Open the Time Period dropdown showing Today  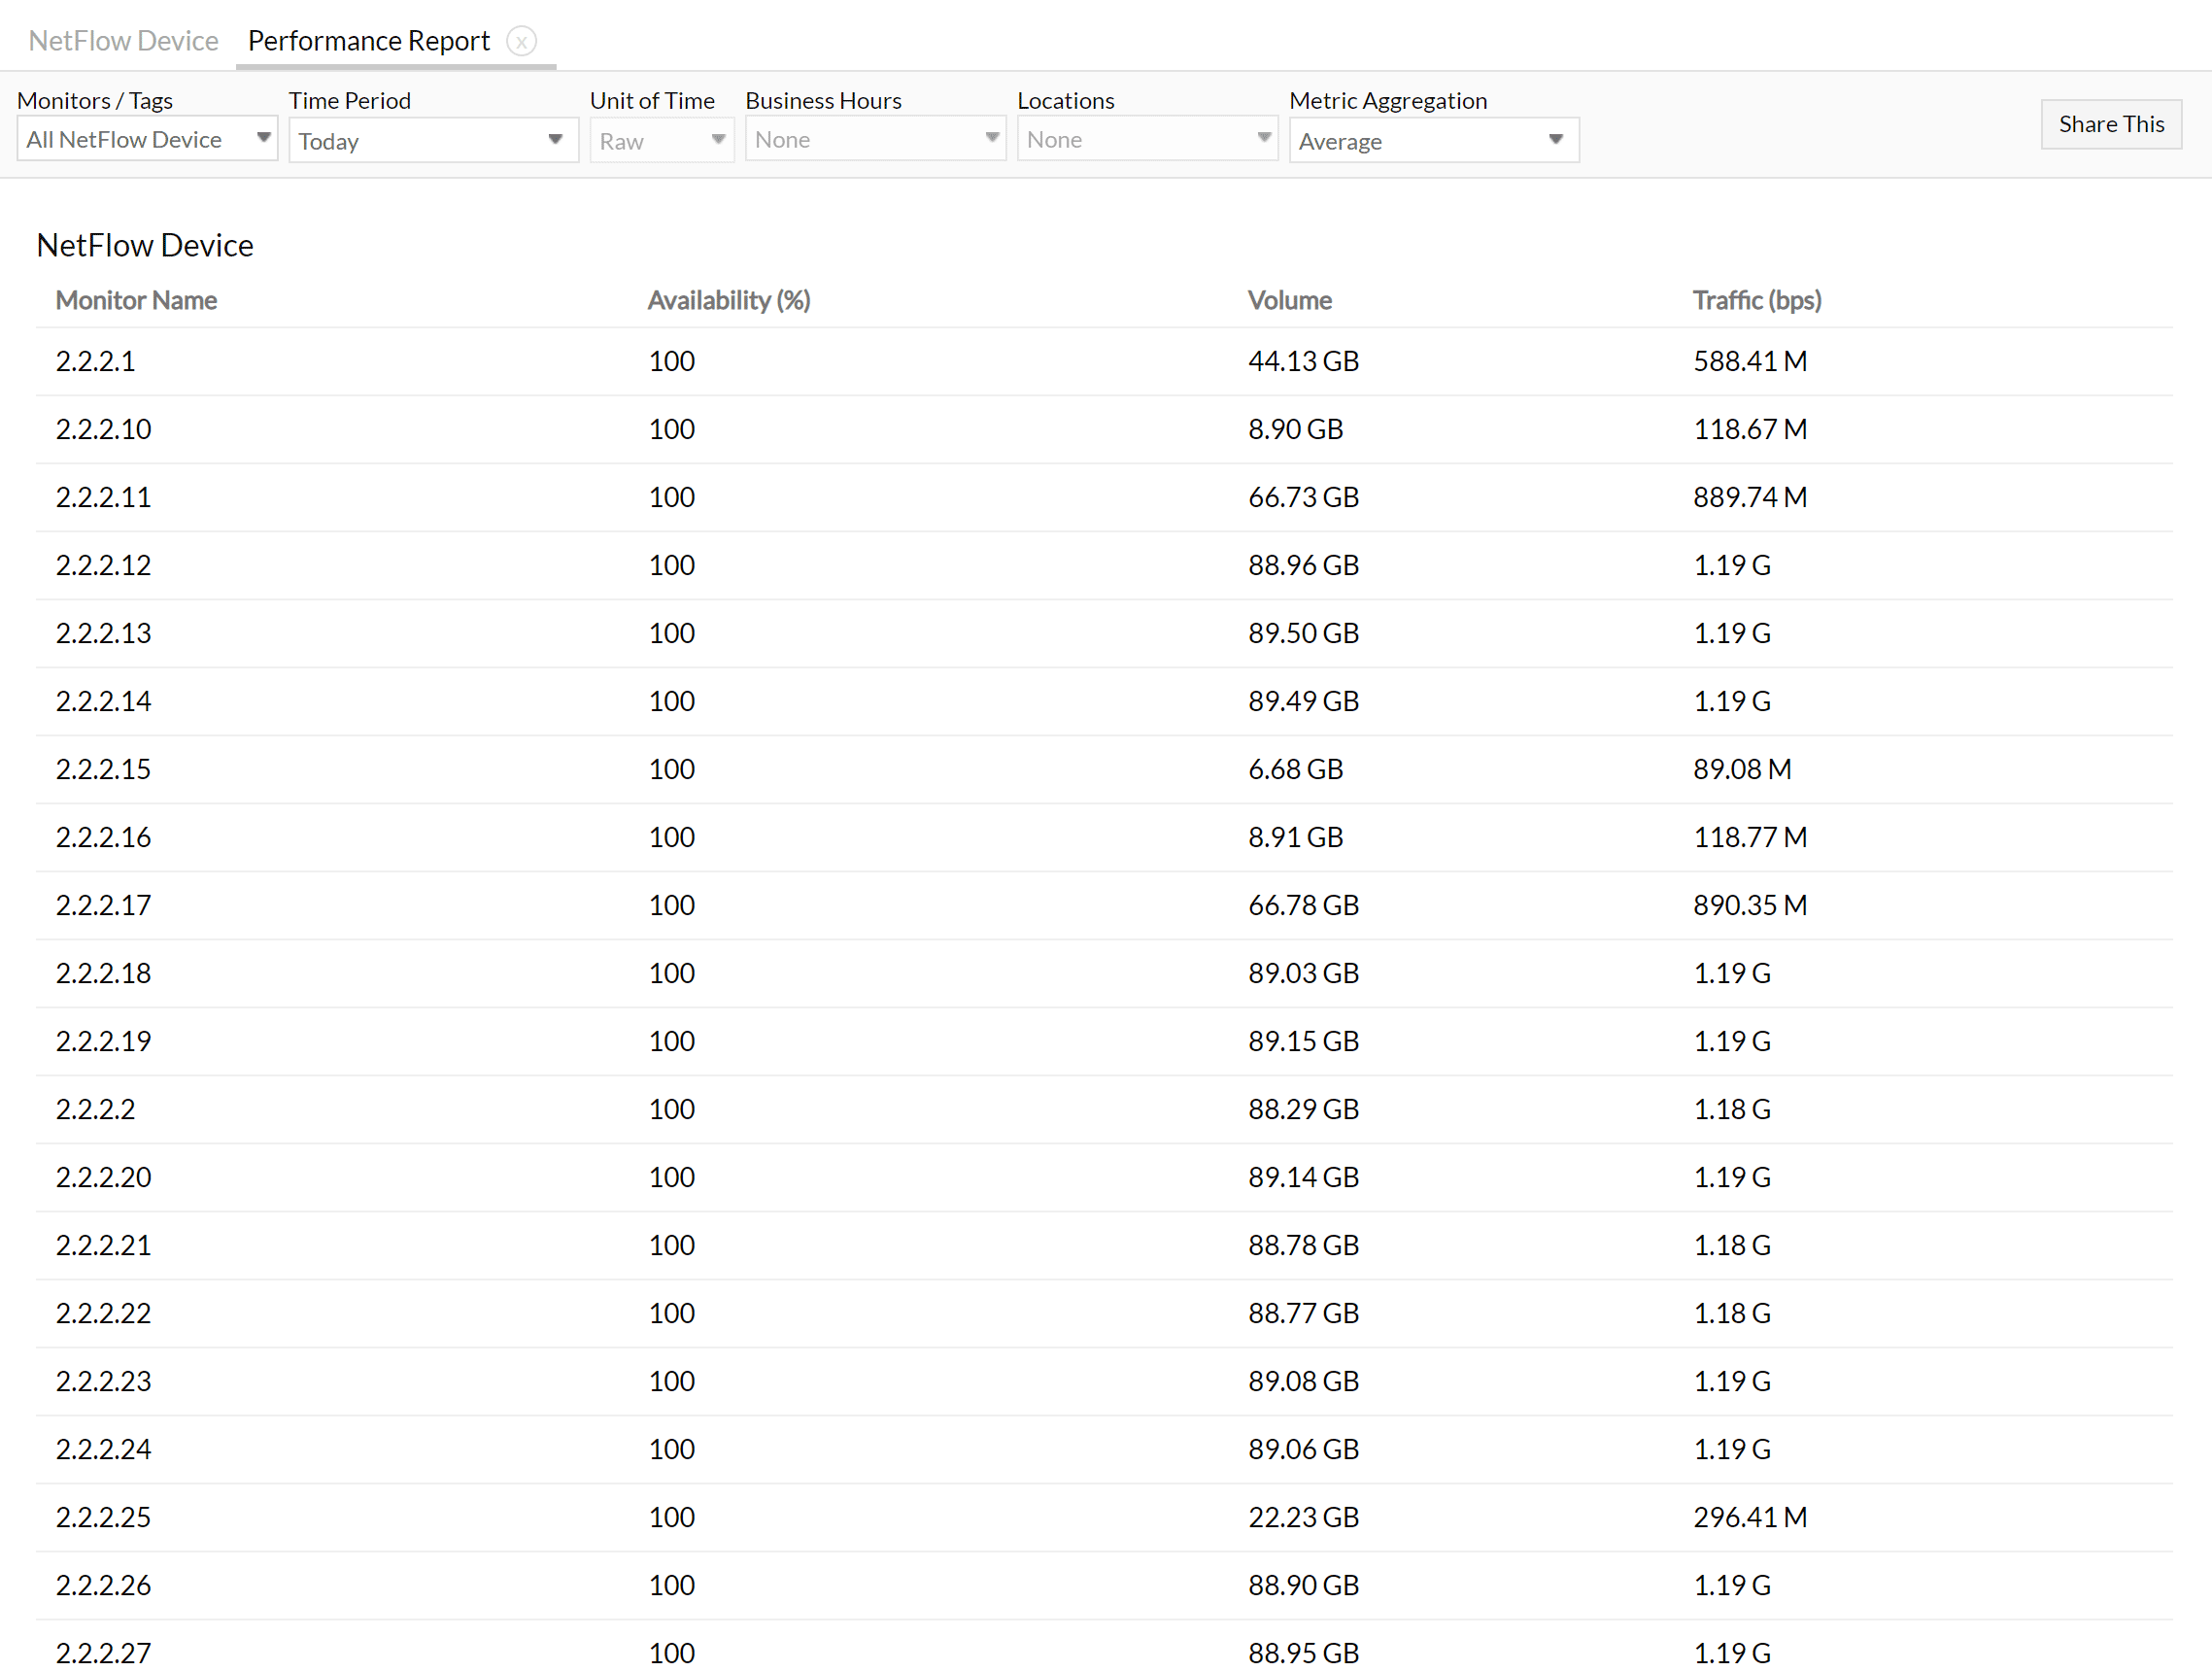coord(433,140)
